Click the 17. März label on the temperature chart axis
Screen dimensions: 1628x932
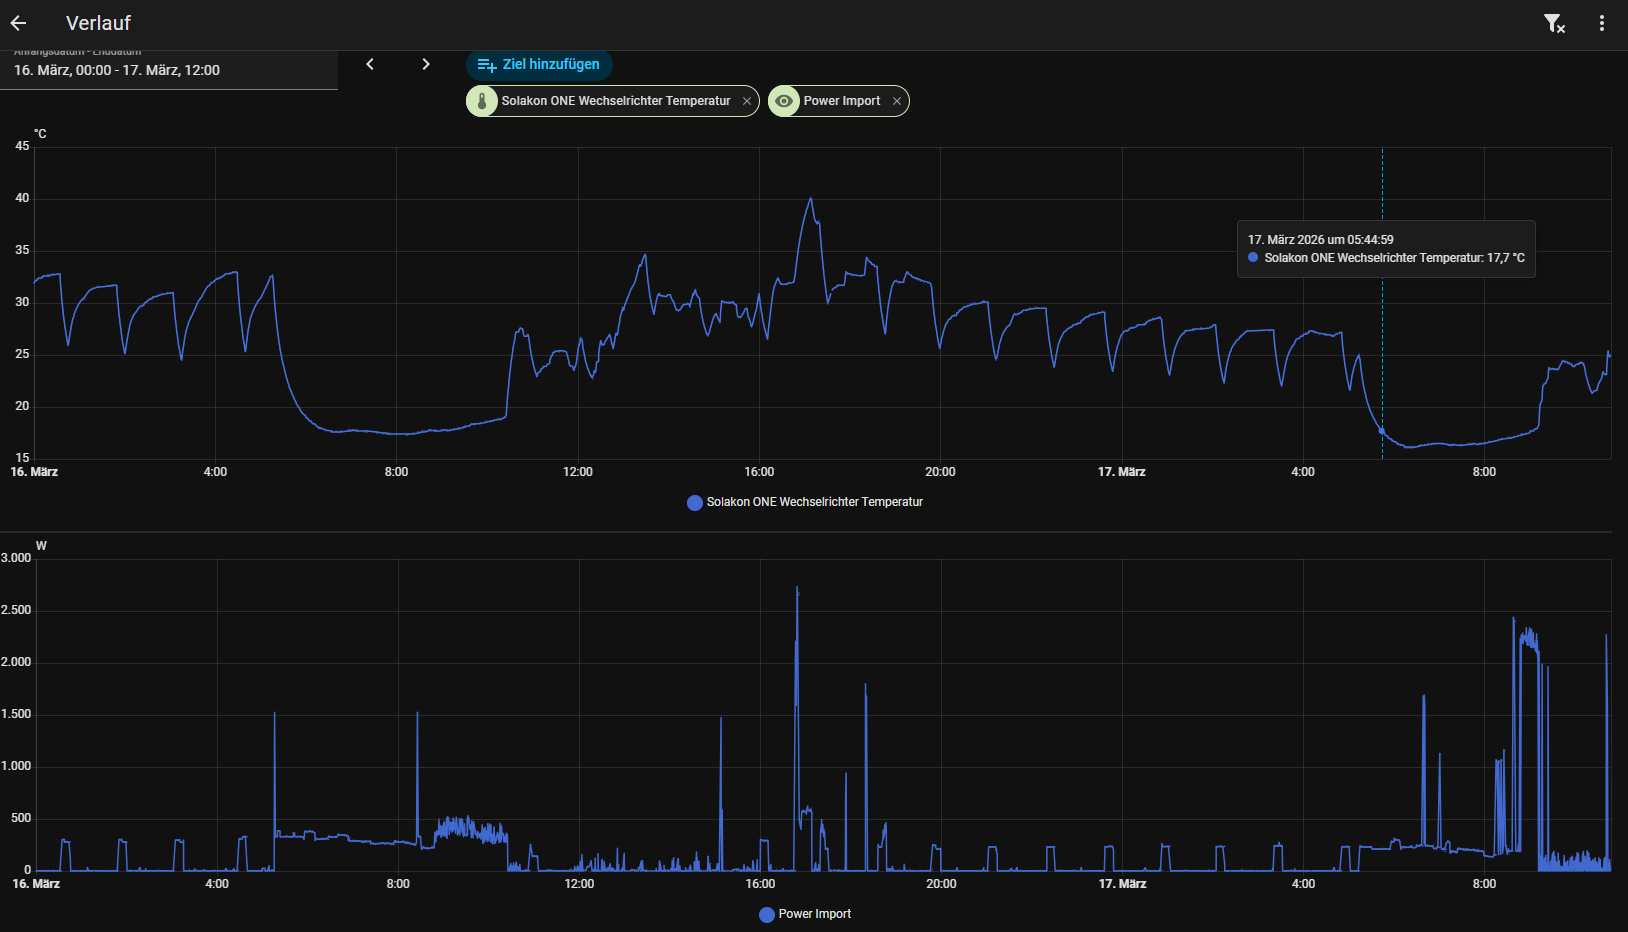pyautogui.click(x=1122, y=472)
